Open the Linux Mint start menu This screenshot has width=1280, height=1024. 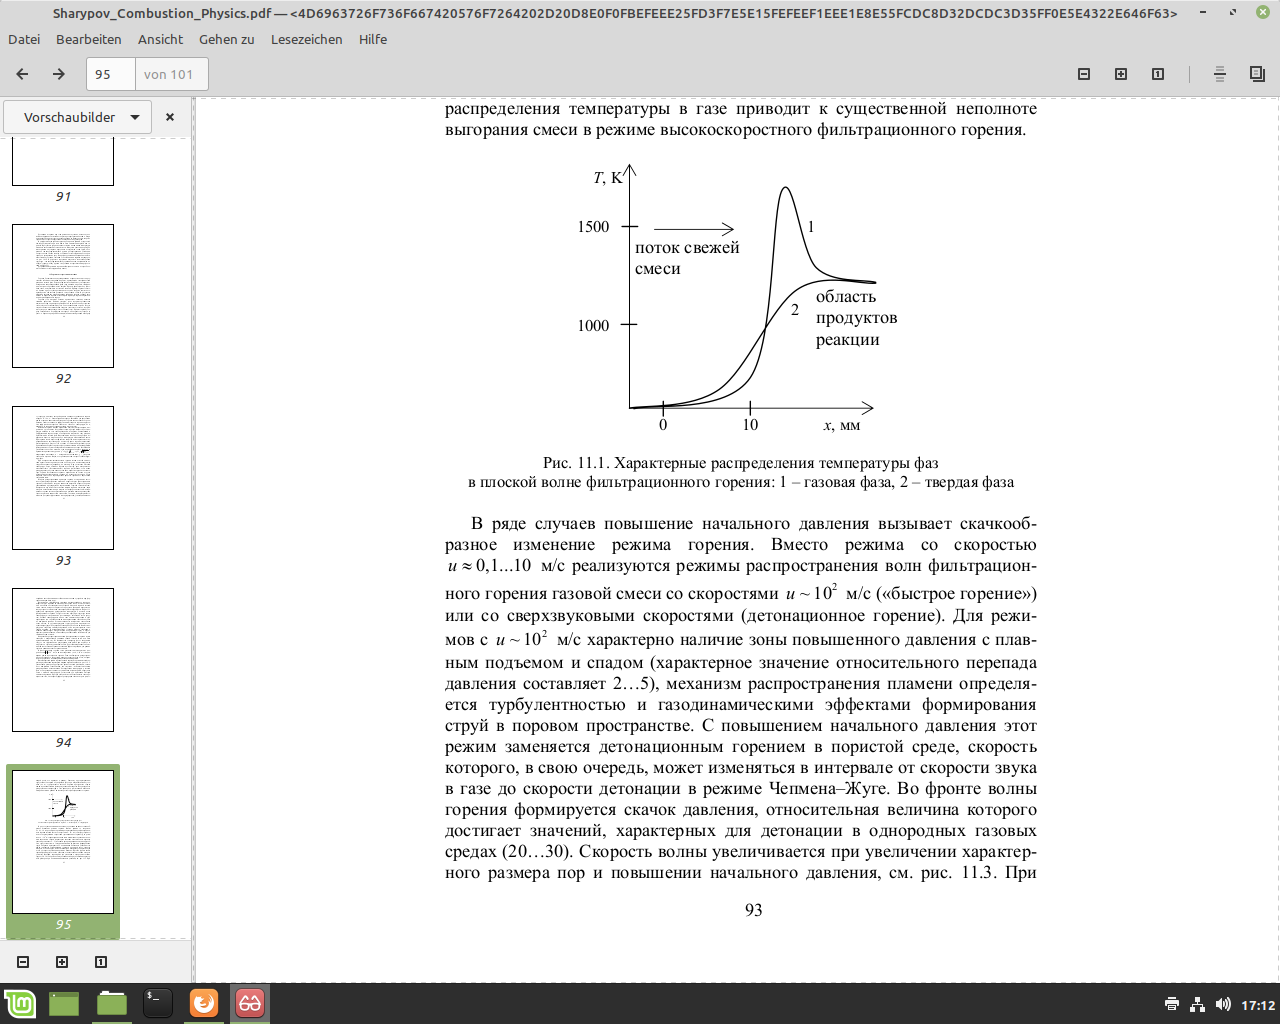click(x=19, y=1003)
